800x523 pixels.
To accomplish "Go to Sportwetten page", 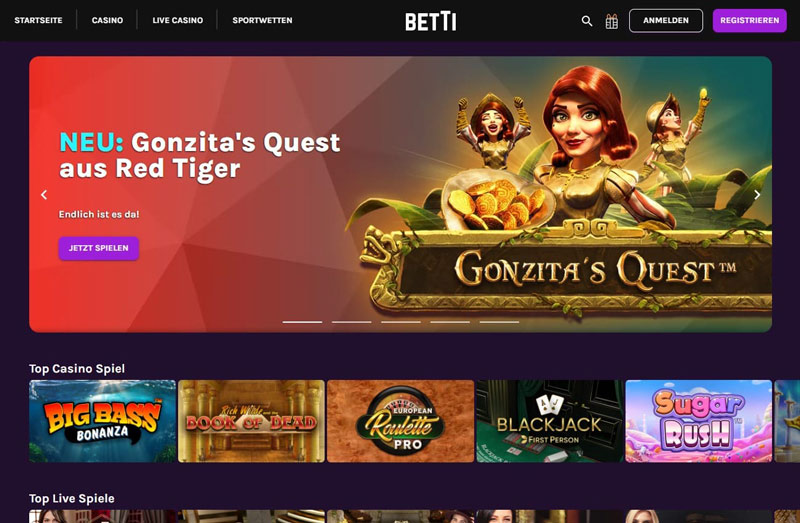I will 262,20.
